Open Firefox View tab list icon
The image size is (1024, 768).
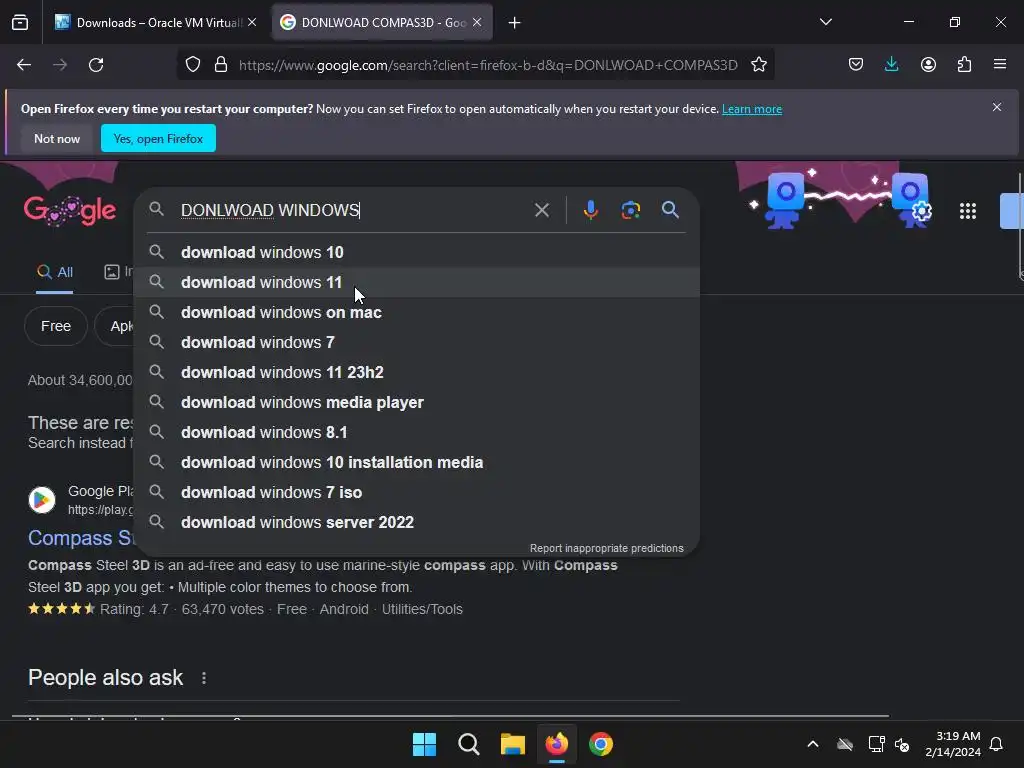20,22
